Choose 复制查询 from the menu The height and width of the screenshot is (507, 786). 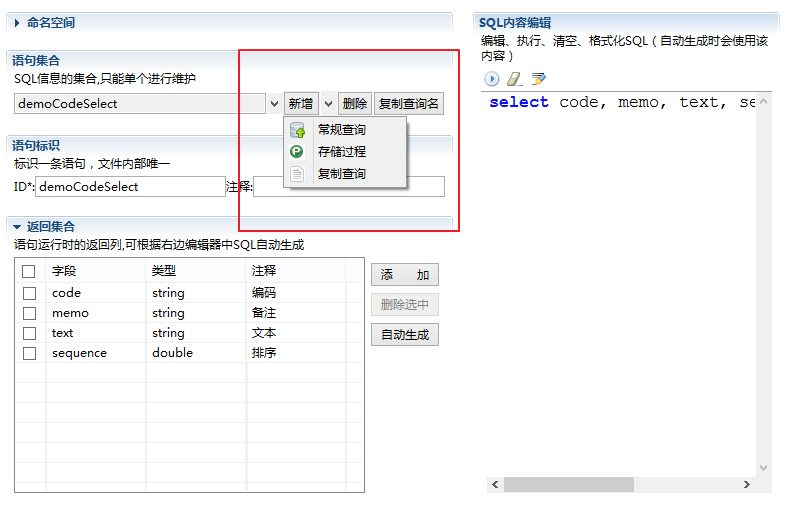point(342,174)
